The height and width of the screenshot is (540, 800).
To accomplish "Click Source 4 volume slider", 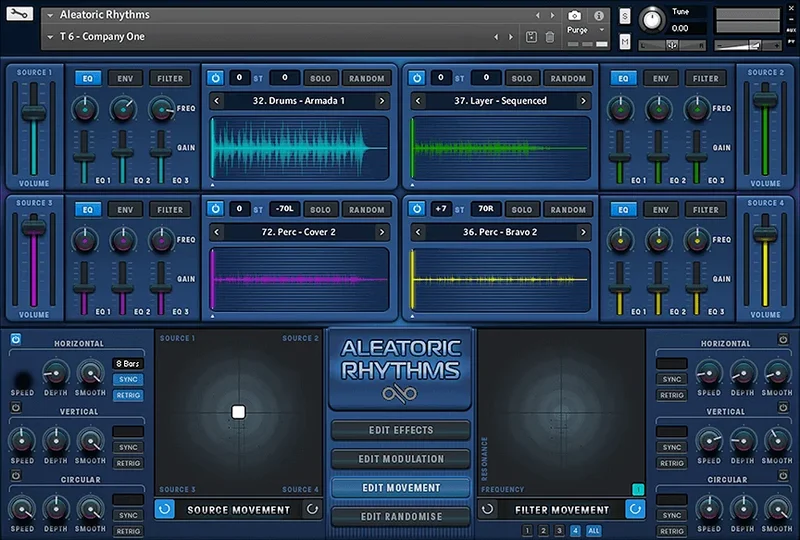I will [765, 234].
